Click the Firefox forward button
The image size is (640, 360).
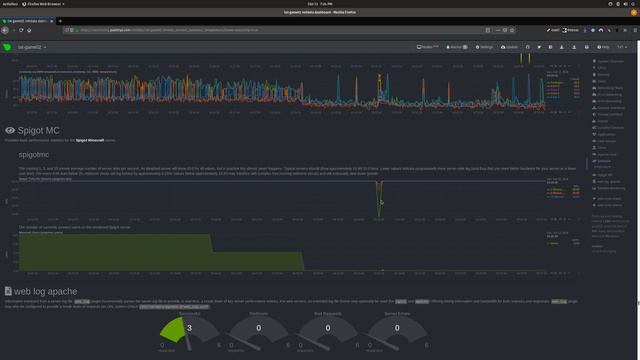coord(13,30)
